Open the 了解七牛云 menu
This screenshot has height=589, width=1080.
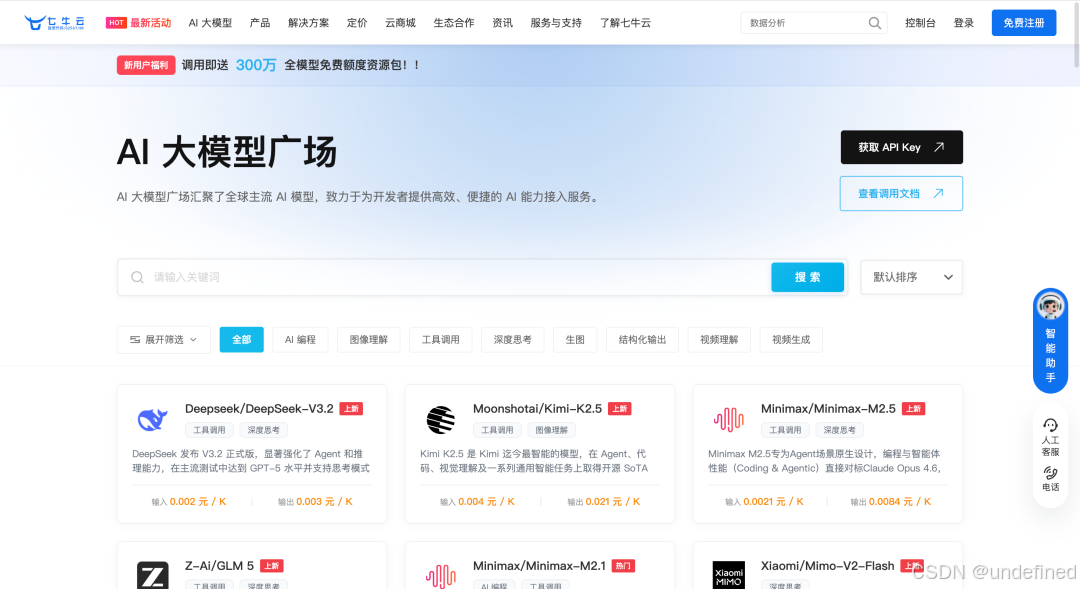click(625, 23)
